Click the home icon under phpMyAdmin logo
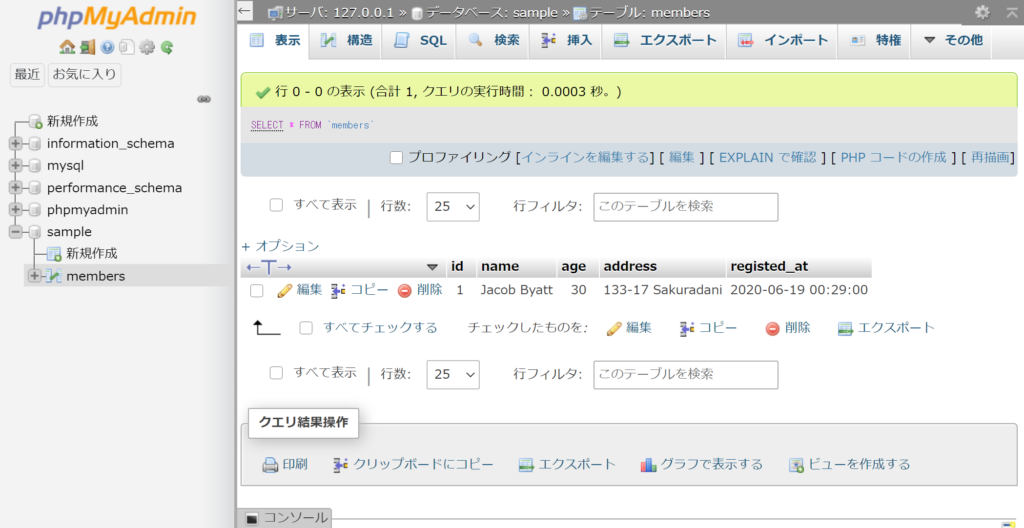Viewport: 1024px width, 528px height. (66, 47)
